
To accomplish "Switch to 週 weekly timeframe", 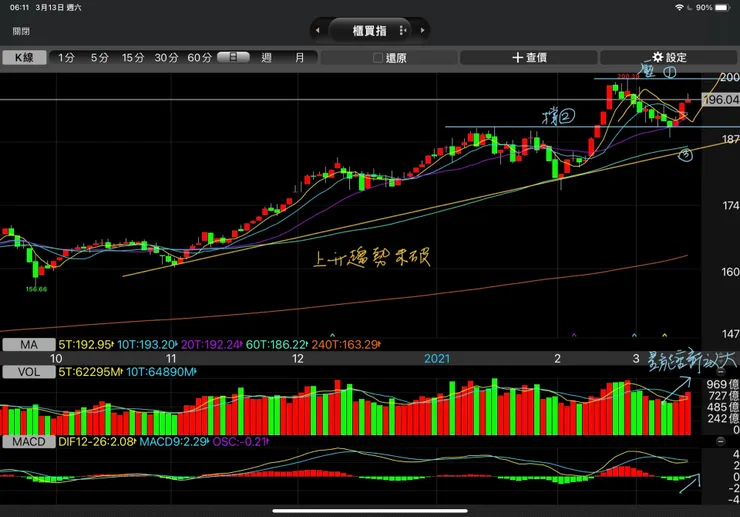I will click(x=266, y=58).
